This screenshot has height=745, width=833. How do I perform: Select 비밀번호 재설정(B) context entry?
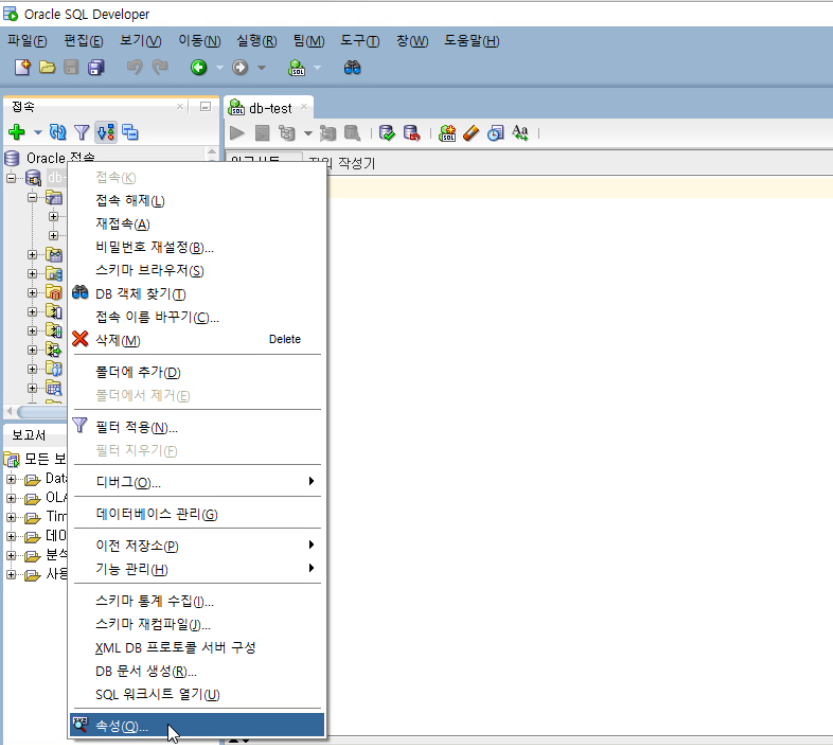pos(197,247)
